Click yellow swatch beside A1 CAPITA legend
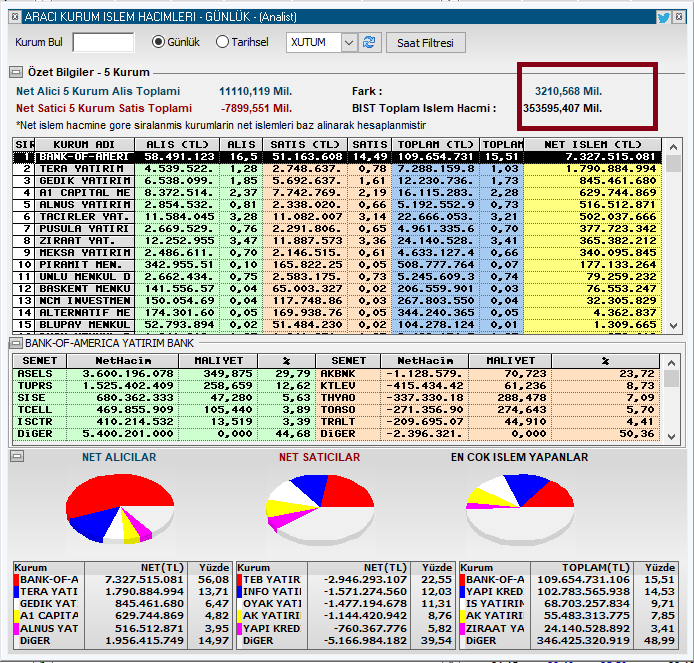This screenshot has width=694, height=663. coord(16,616)
